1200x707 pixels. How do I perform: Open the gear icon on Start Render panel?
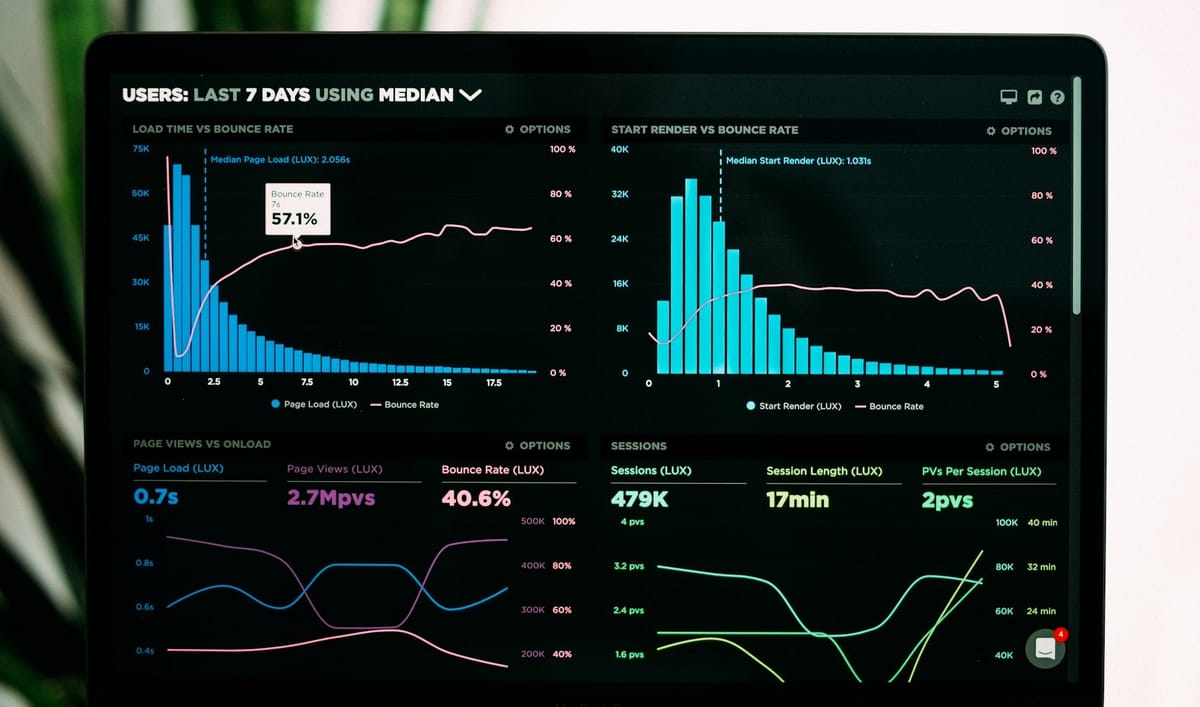point(989,130)
